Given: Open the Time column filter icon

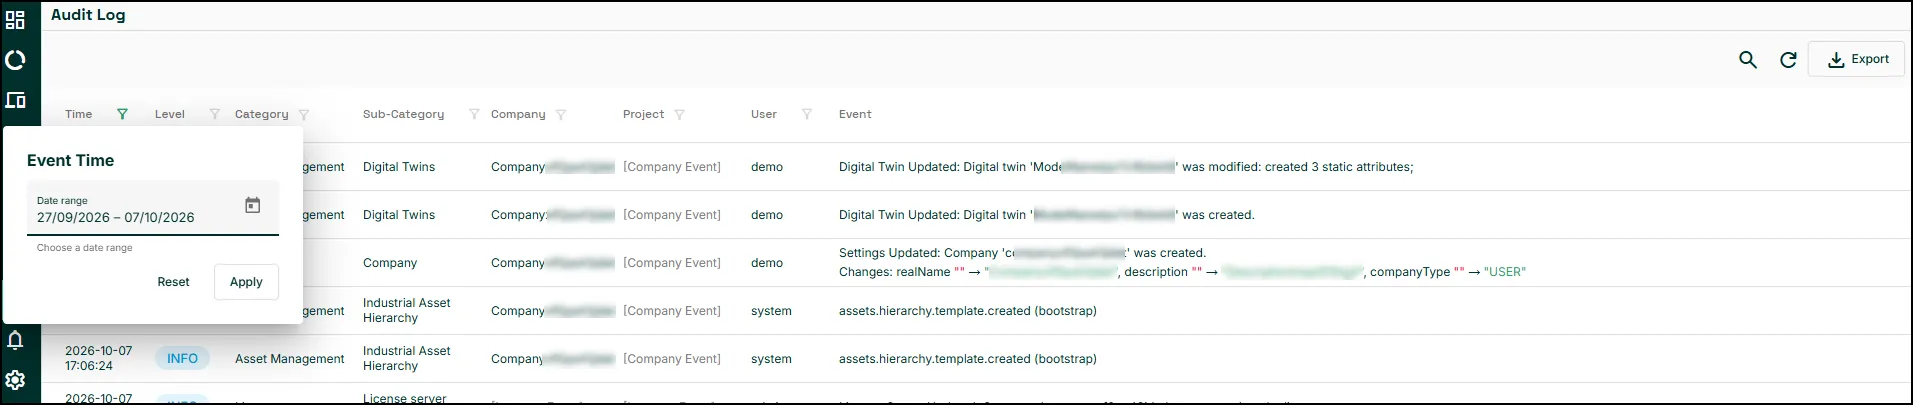Looking at the screenshot, I should point(122,114).
